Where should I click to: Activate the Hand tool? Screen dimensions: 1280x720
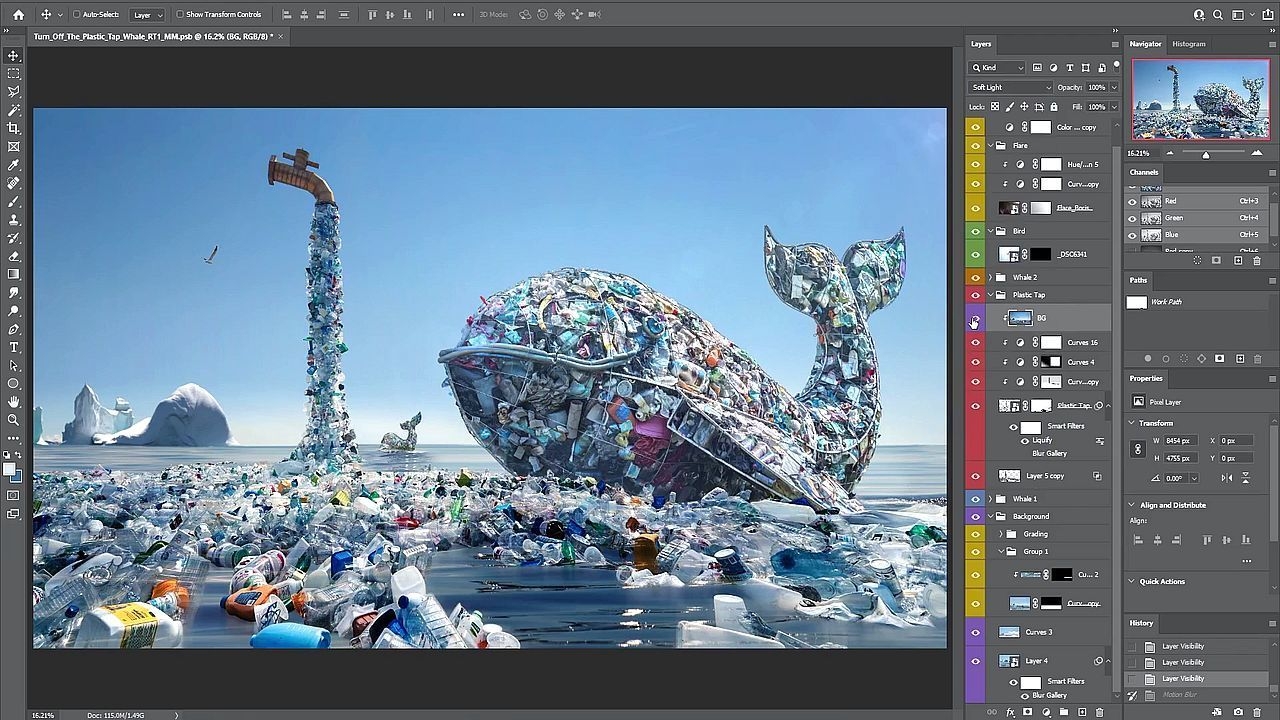coord(13,402)
